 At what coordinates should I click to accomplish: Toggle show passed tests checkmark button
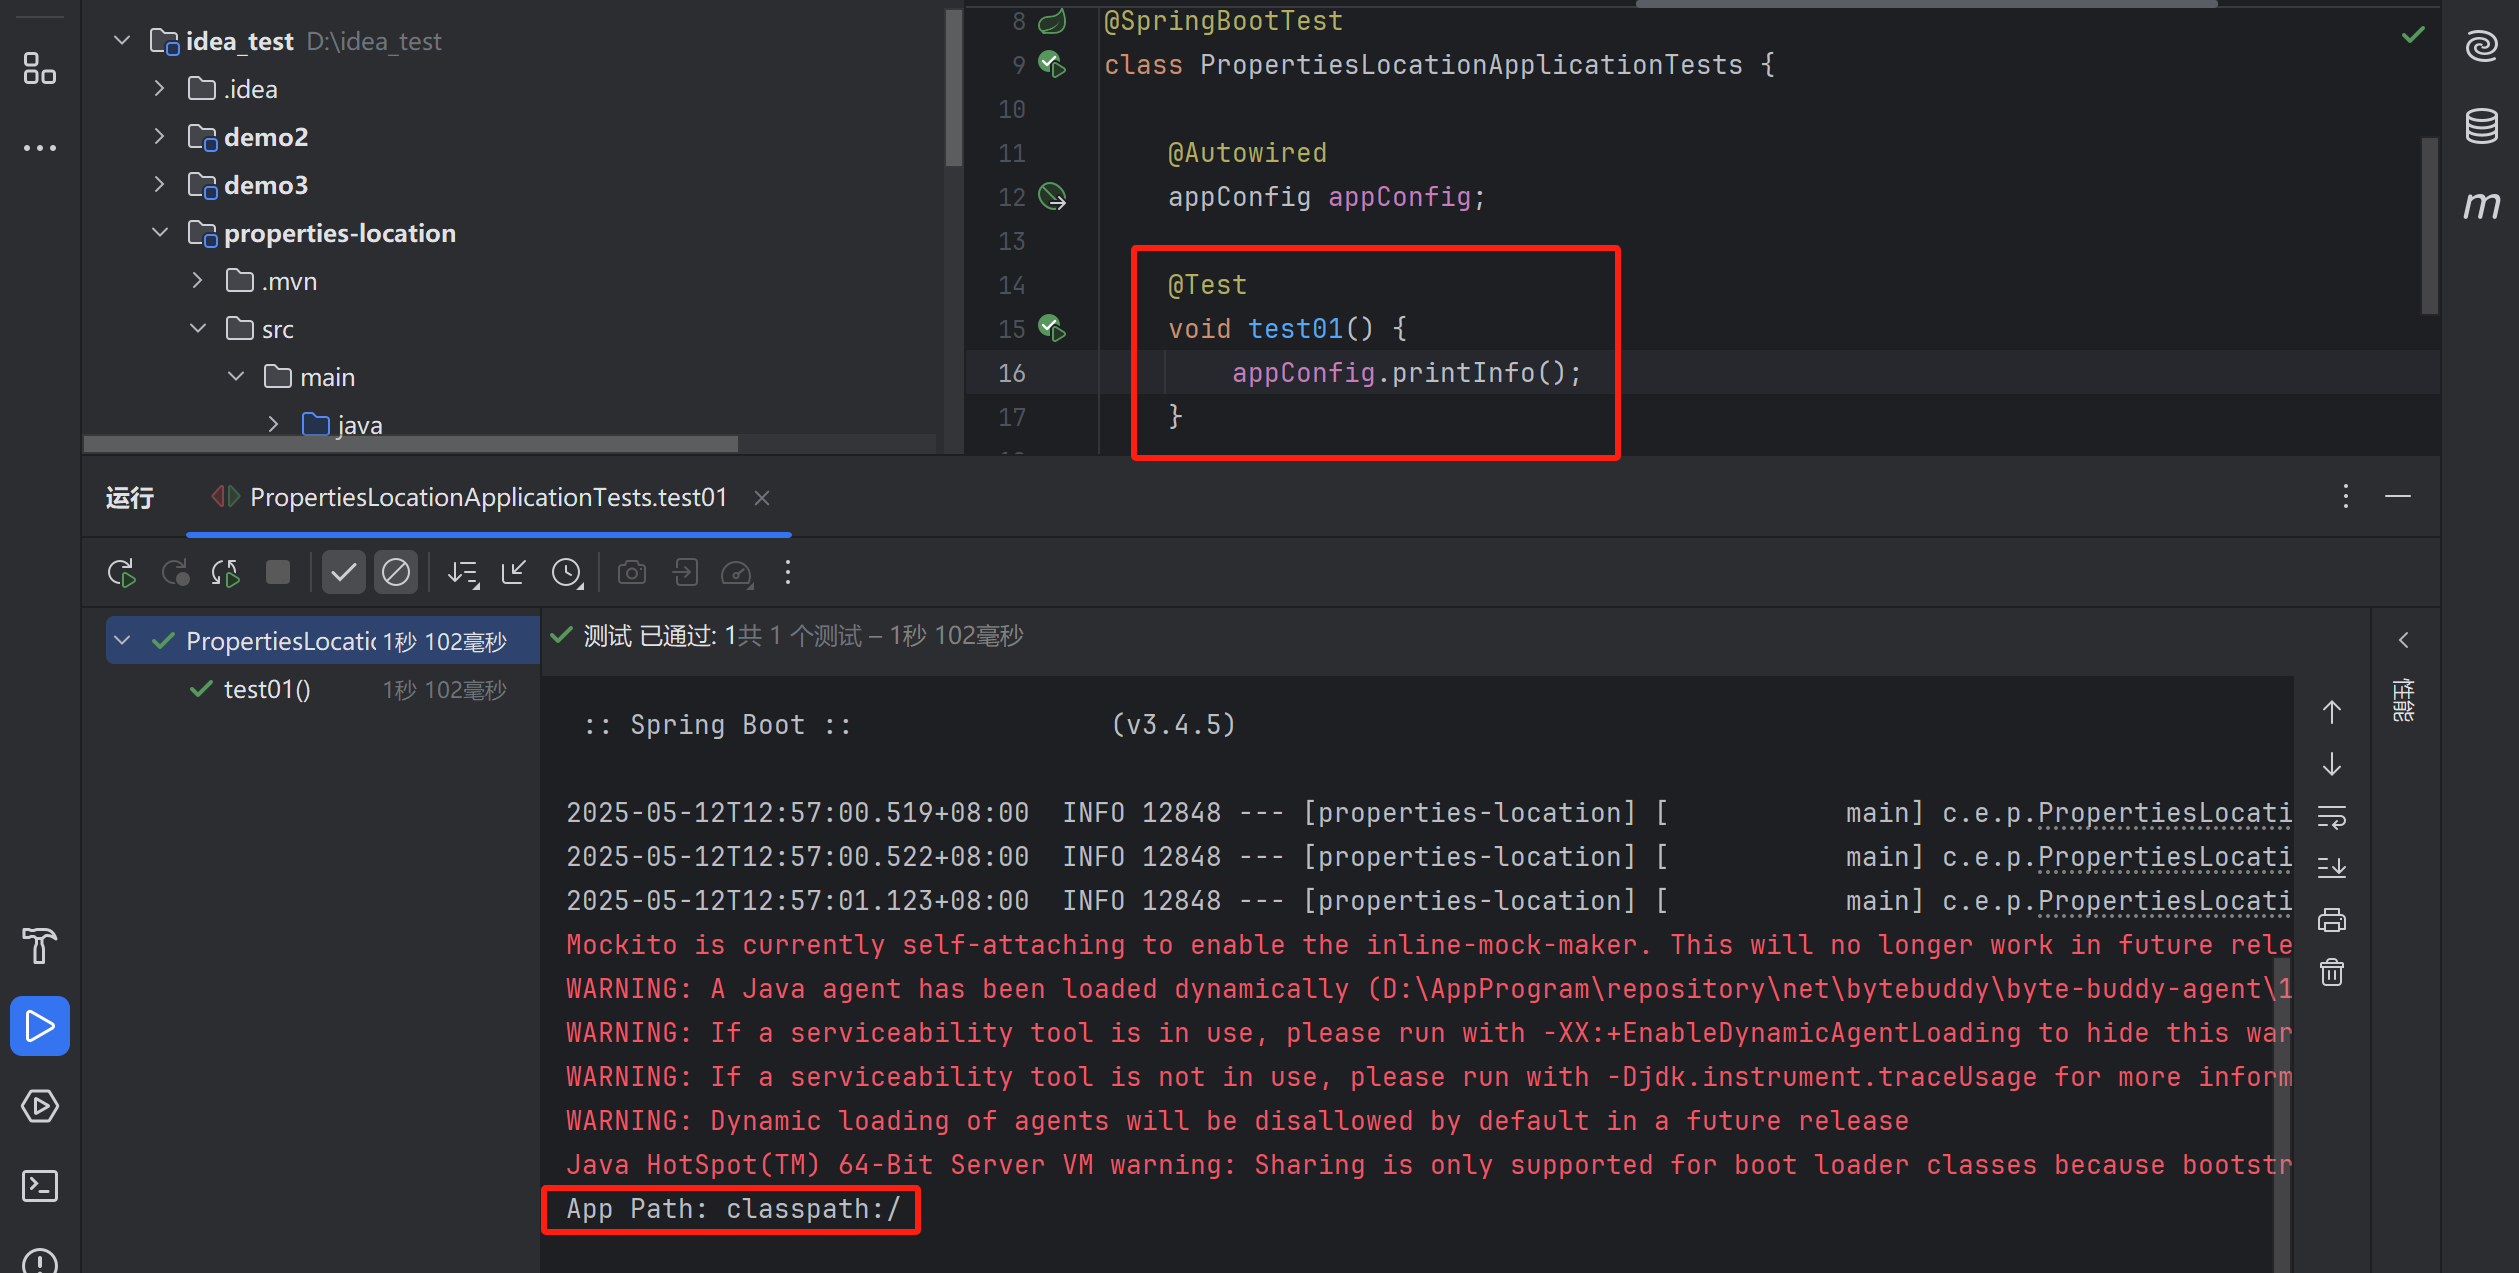[343, 573]
